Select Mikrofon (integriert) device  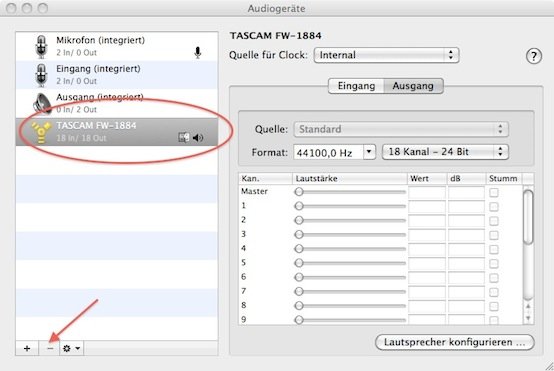click(117, 46)
